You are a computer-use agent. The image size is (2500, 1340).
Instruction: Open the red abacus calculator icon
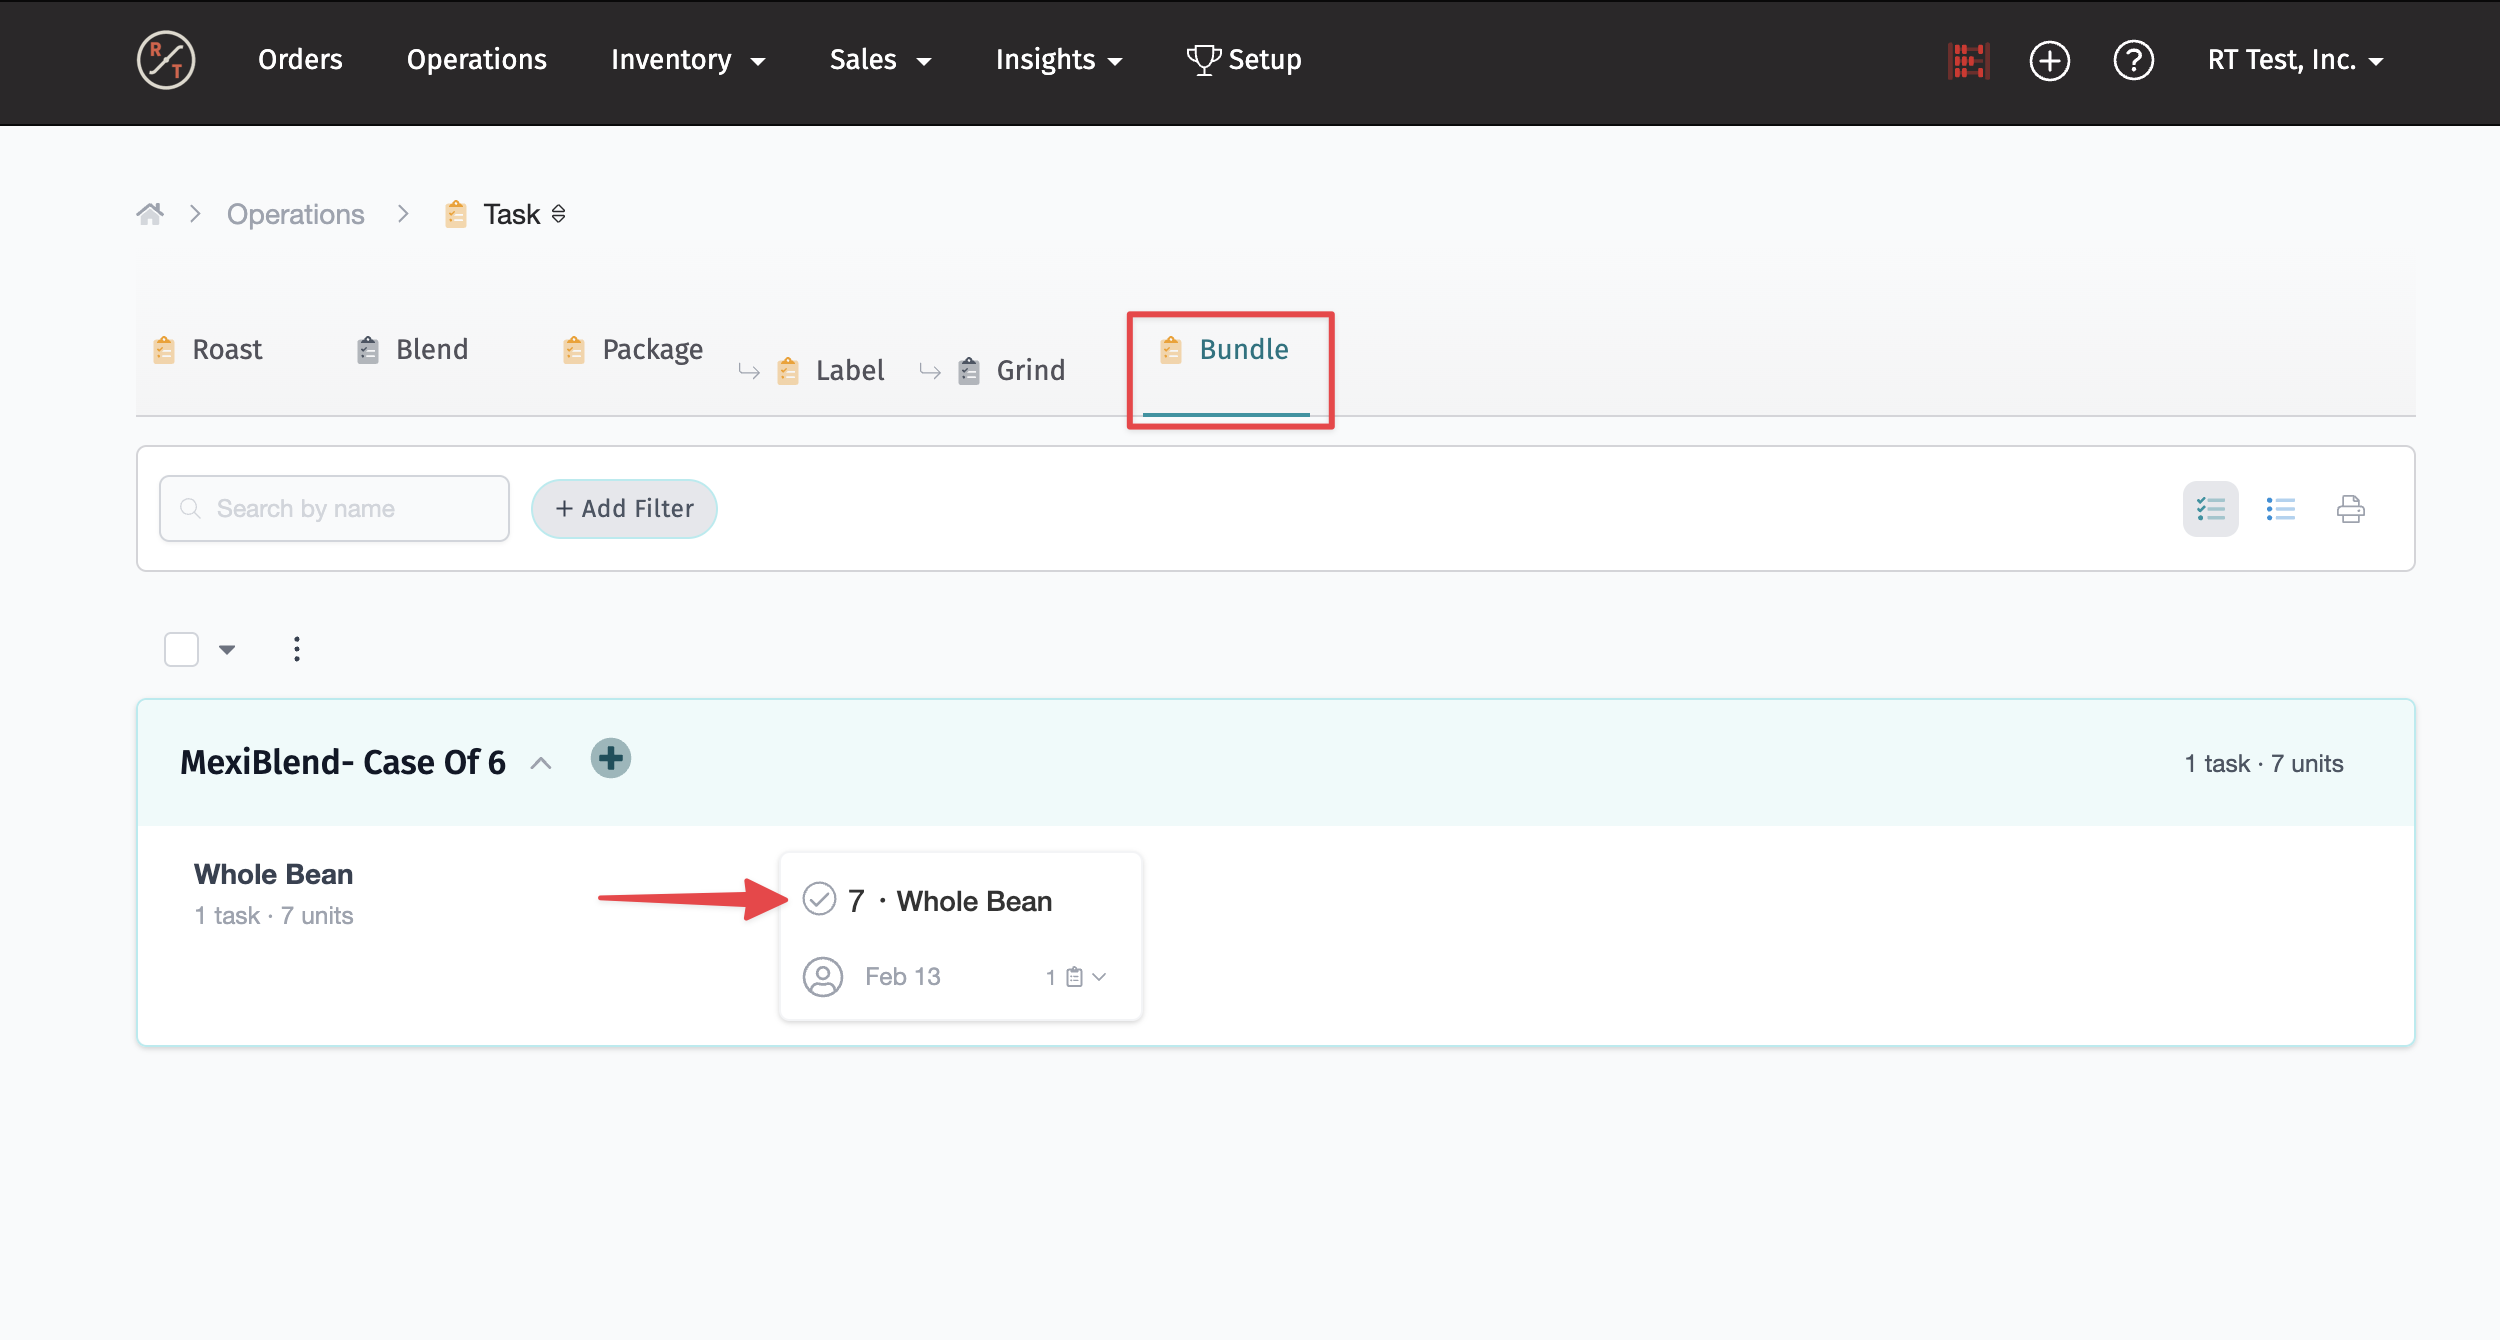point(1968,60)
